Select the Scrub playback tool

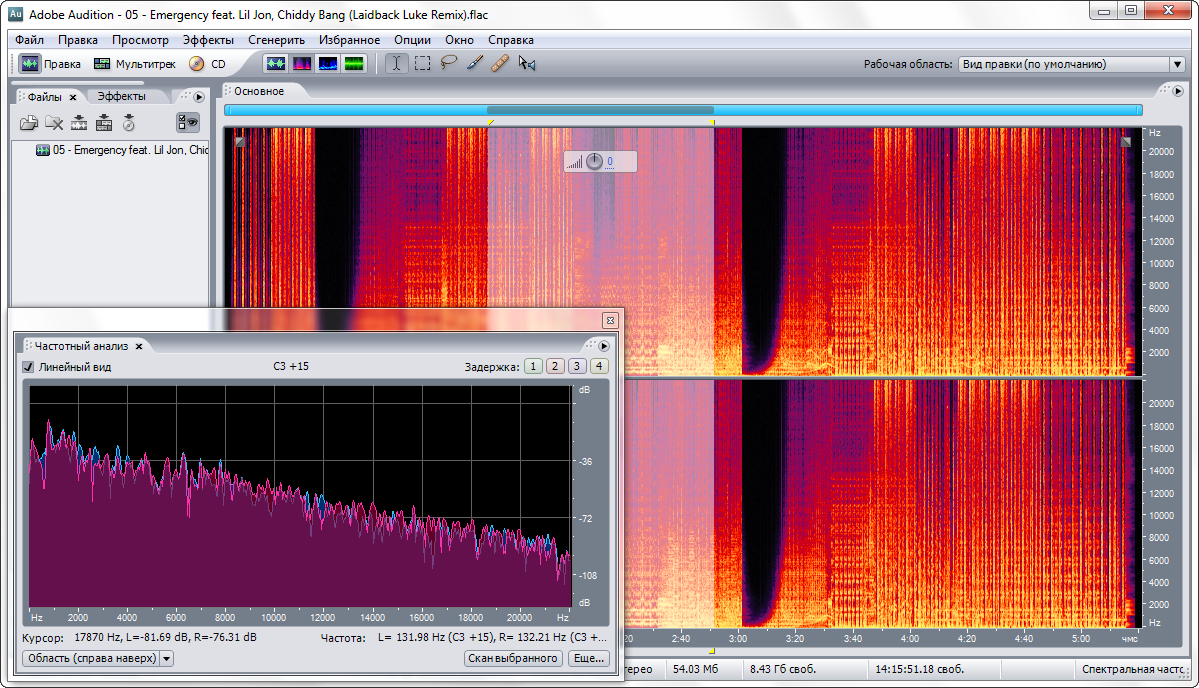(x=527, y=63)
